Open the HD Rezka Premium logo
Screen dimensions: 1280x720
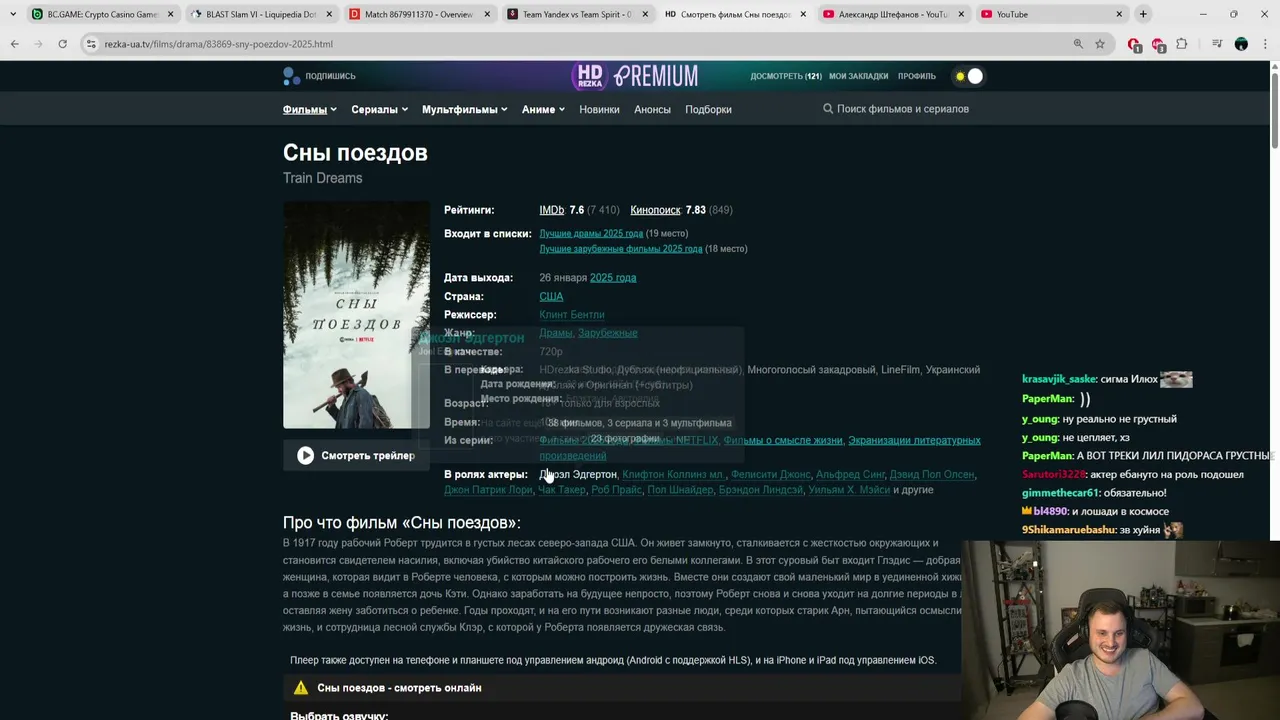coord(635,76)
